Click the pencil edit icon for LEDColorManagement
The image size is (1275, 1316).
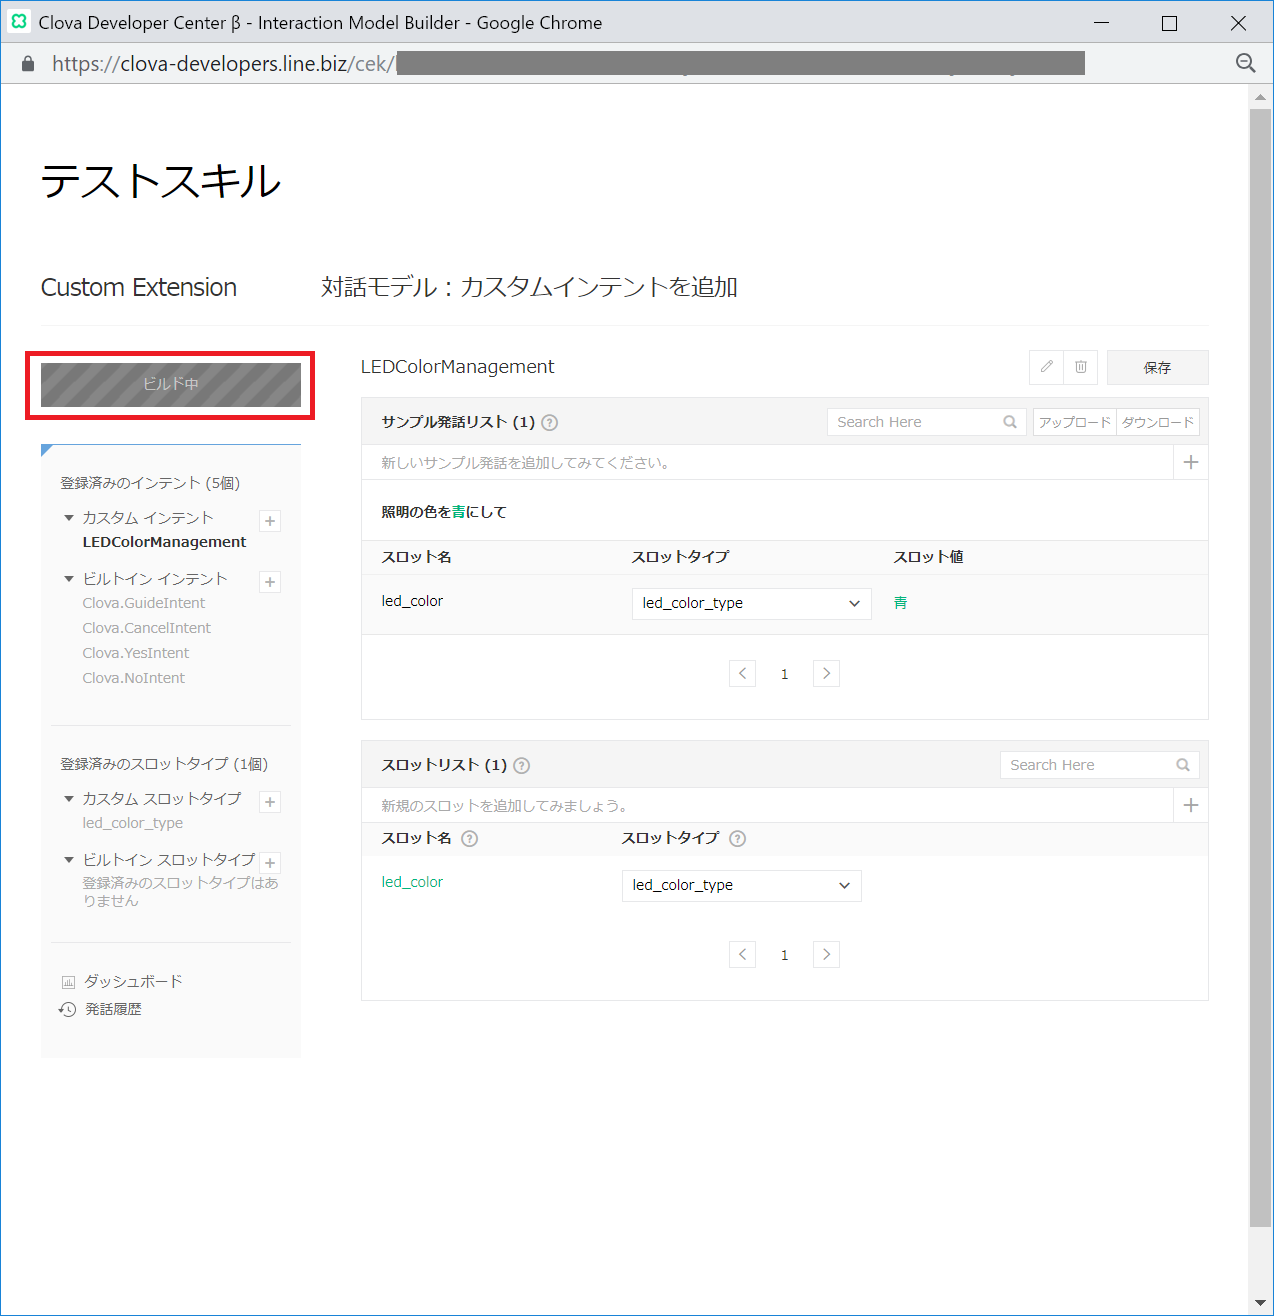tap(1046, 367)
